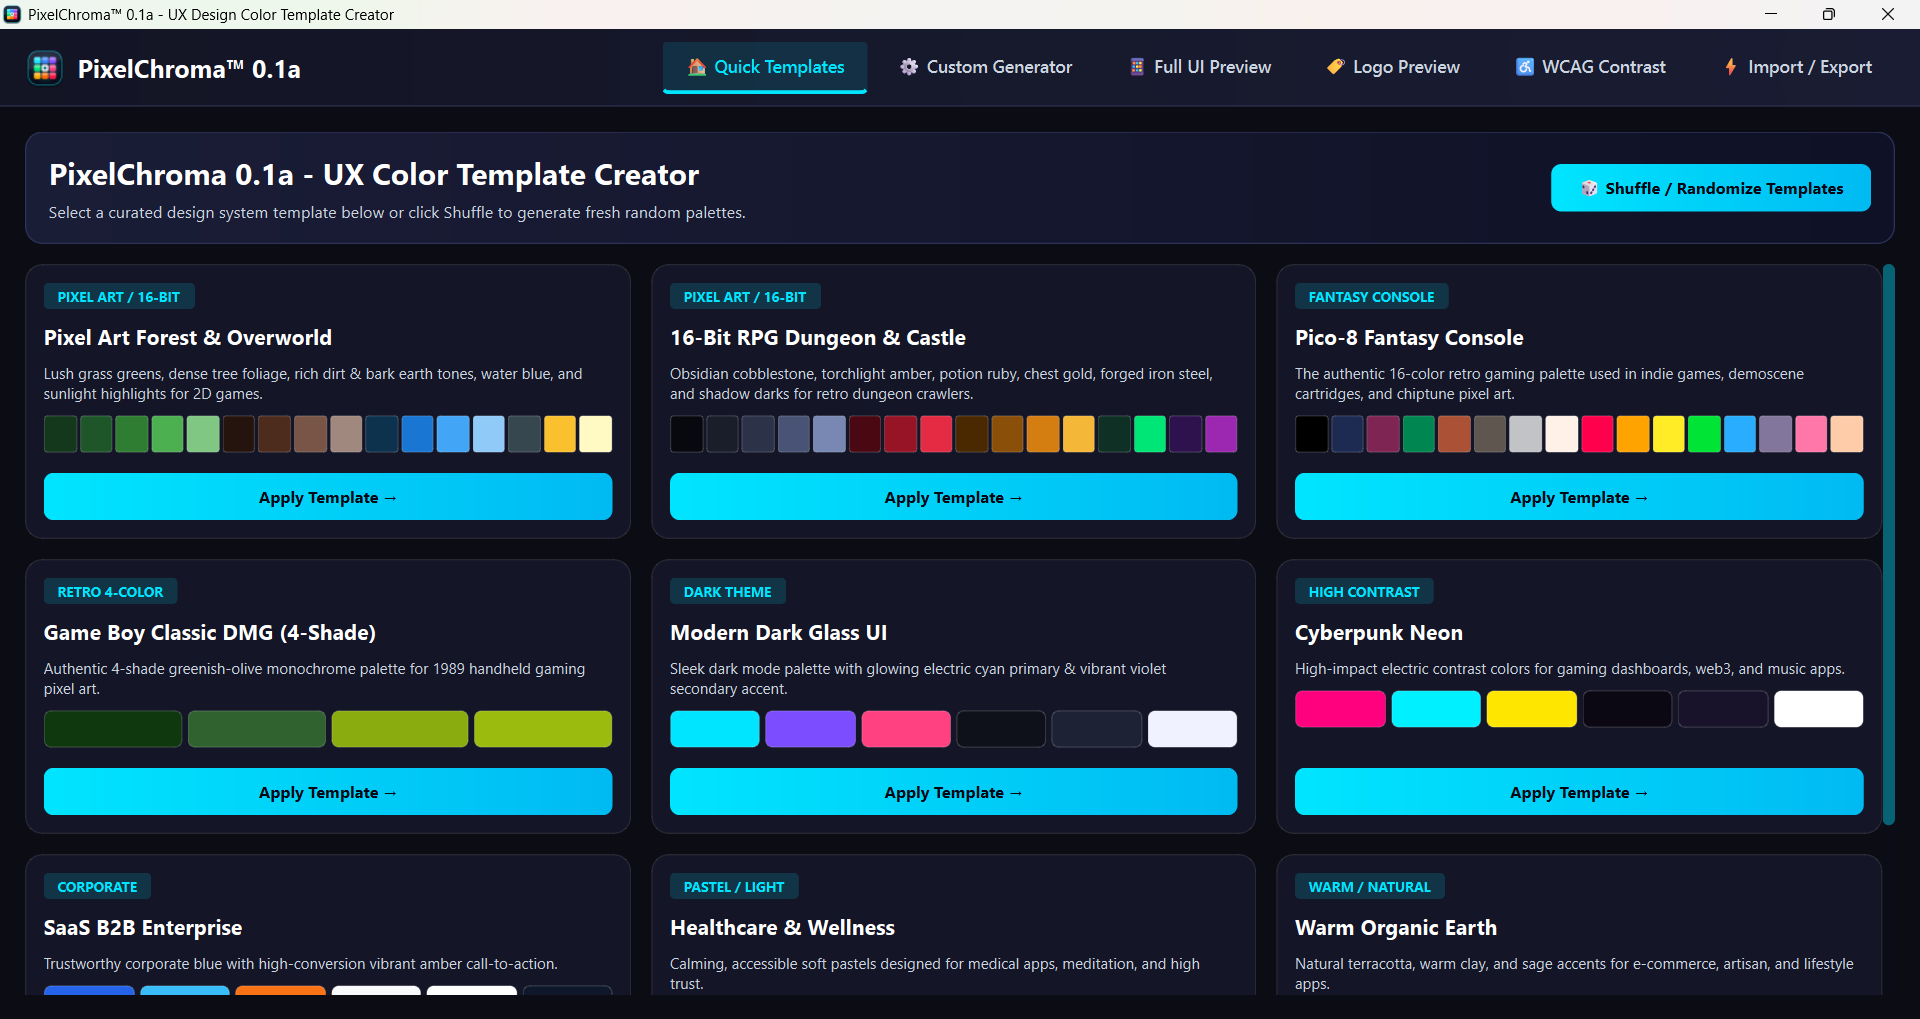Apply the Pixel Art Forest & Overworld template
Screen dimensions: 1920x1019
(x=328, y=497)
